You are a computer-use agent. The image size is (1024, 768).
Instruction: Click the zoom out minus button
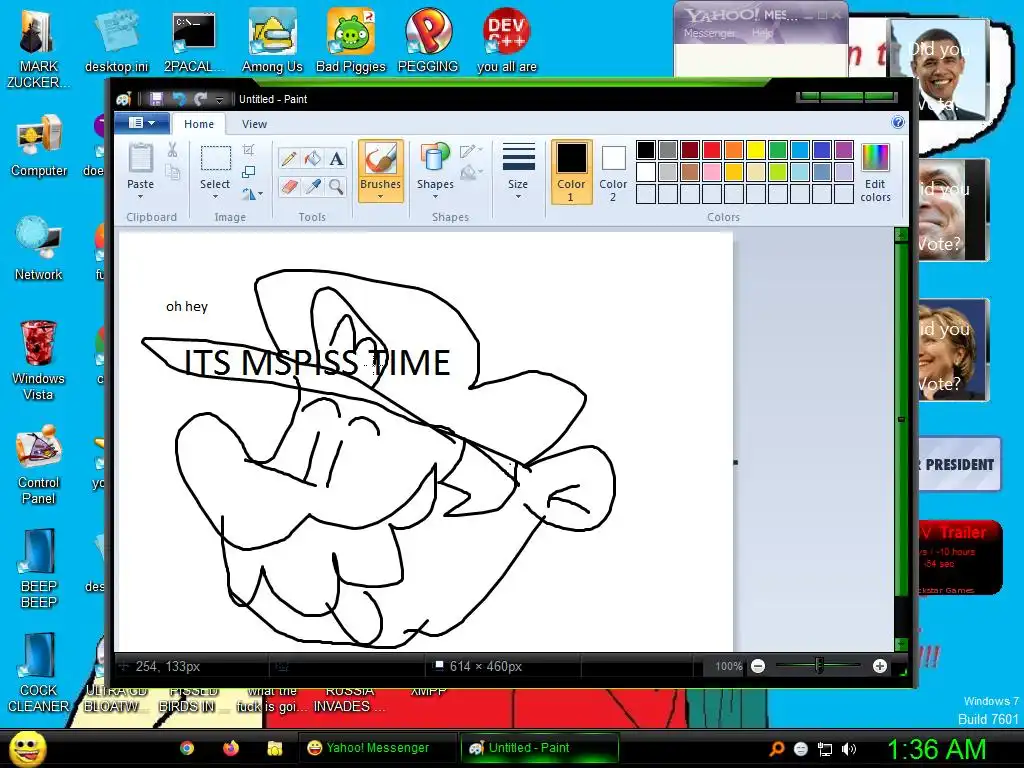(758, 666)
